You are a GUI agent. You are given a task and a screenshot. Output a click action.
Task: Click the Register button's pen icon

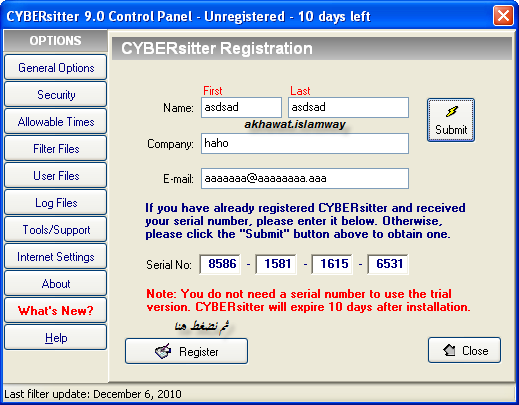[x=163, y=351]
